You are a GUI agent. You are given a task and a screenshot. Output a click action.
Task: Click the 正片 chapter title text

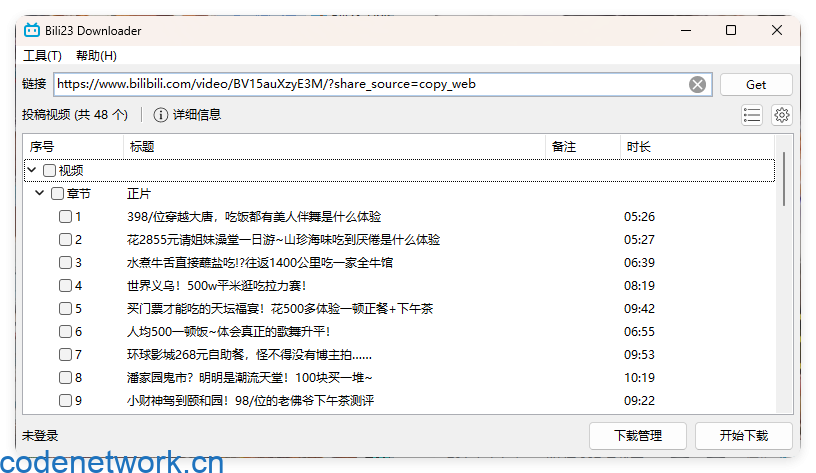pyautogui.click(x=139, y=194)
